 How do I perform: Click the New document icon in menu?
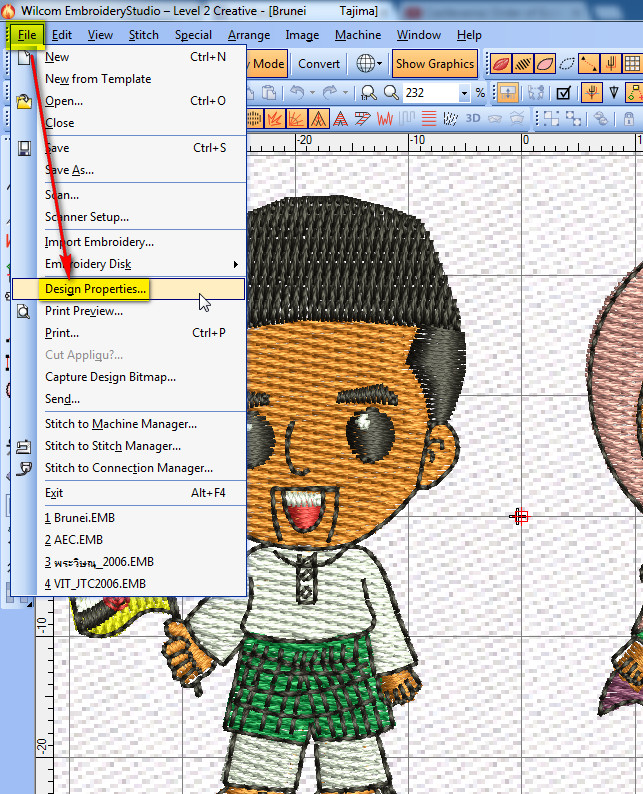[24, 57]
